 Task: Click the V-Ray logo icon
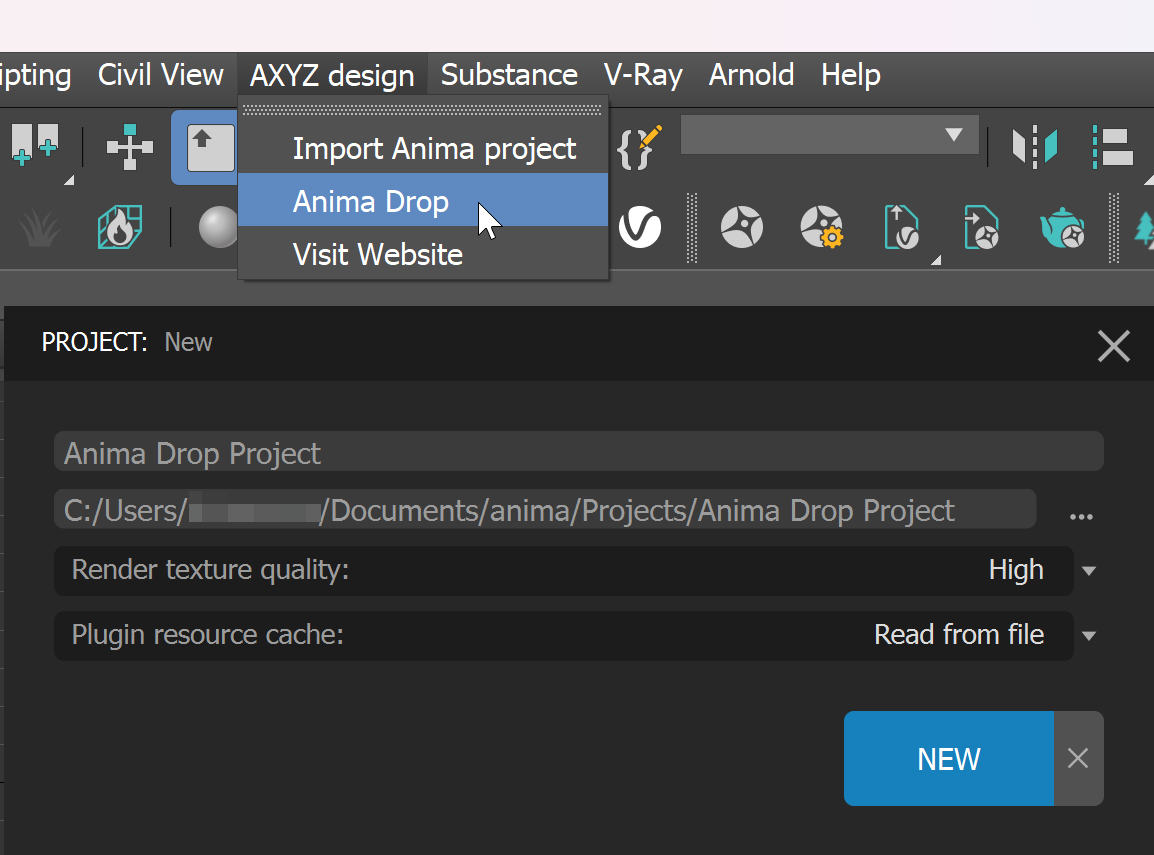[640, 227]
